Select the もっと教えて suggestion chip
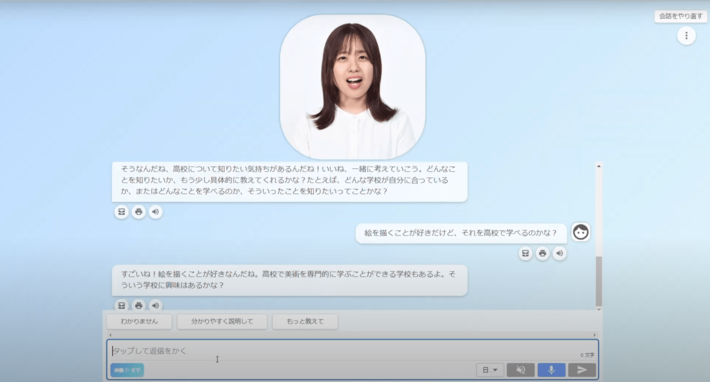This screenshot has height=382, width=710. [305, 321]
